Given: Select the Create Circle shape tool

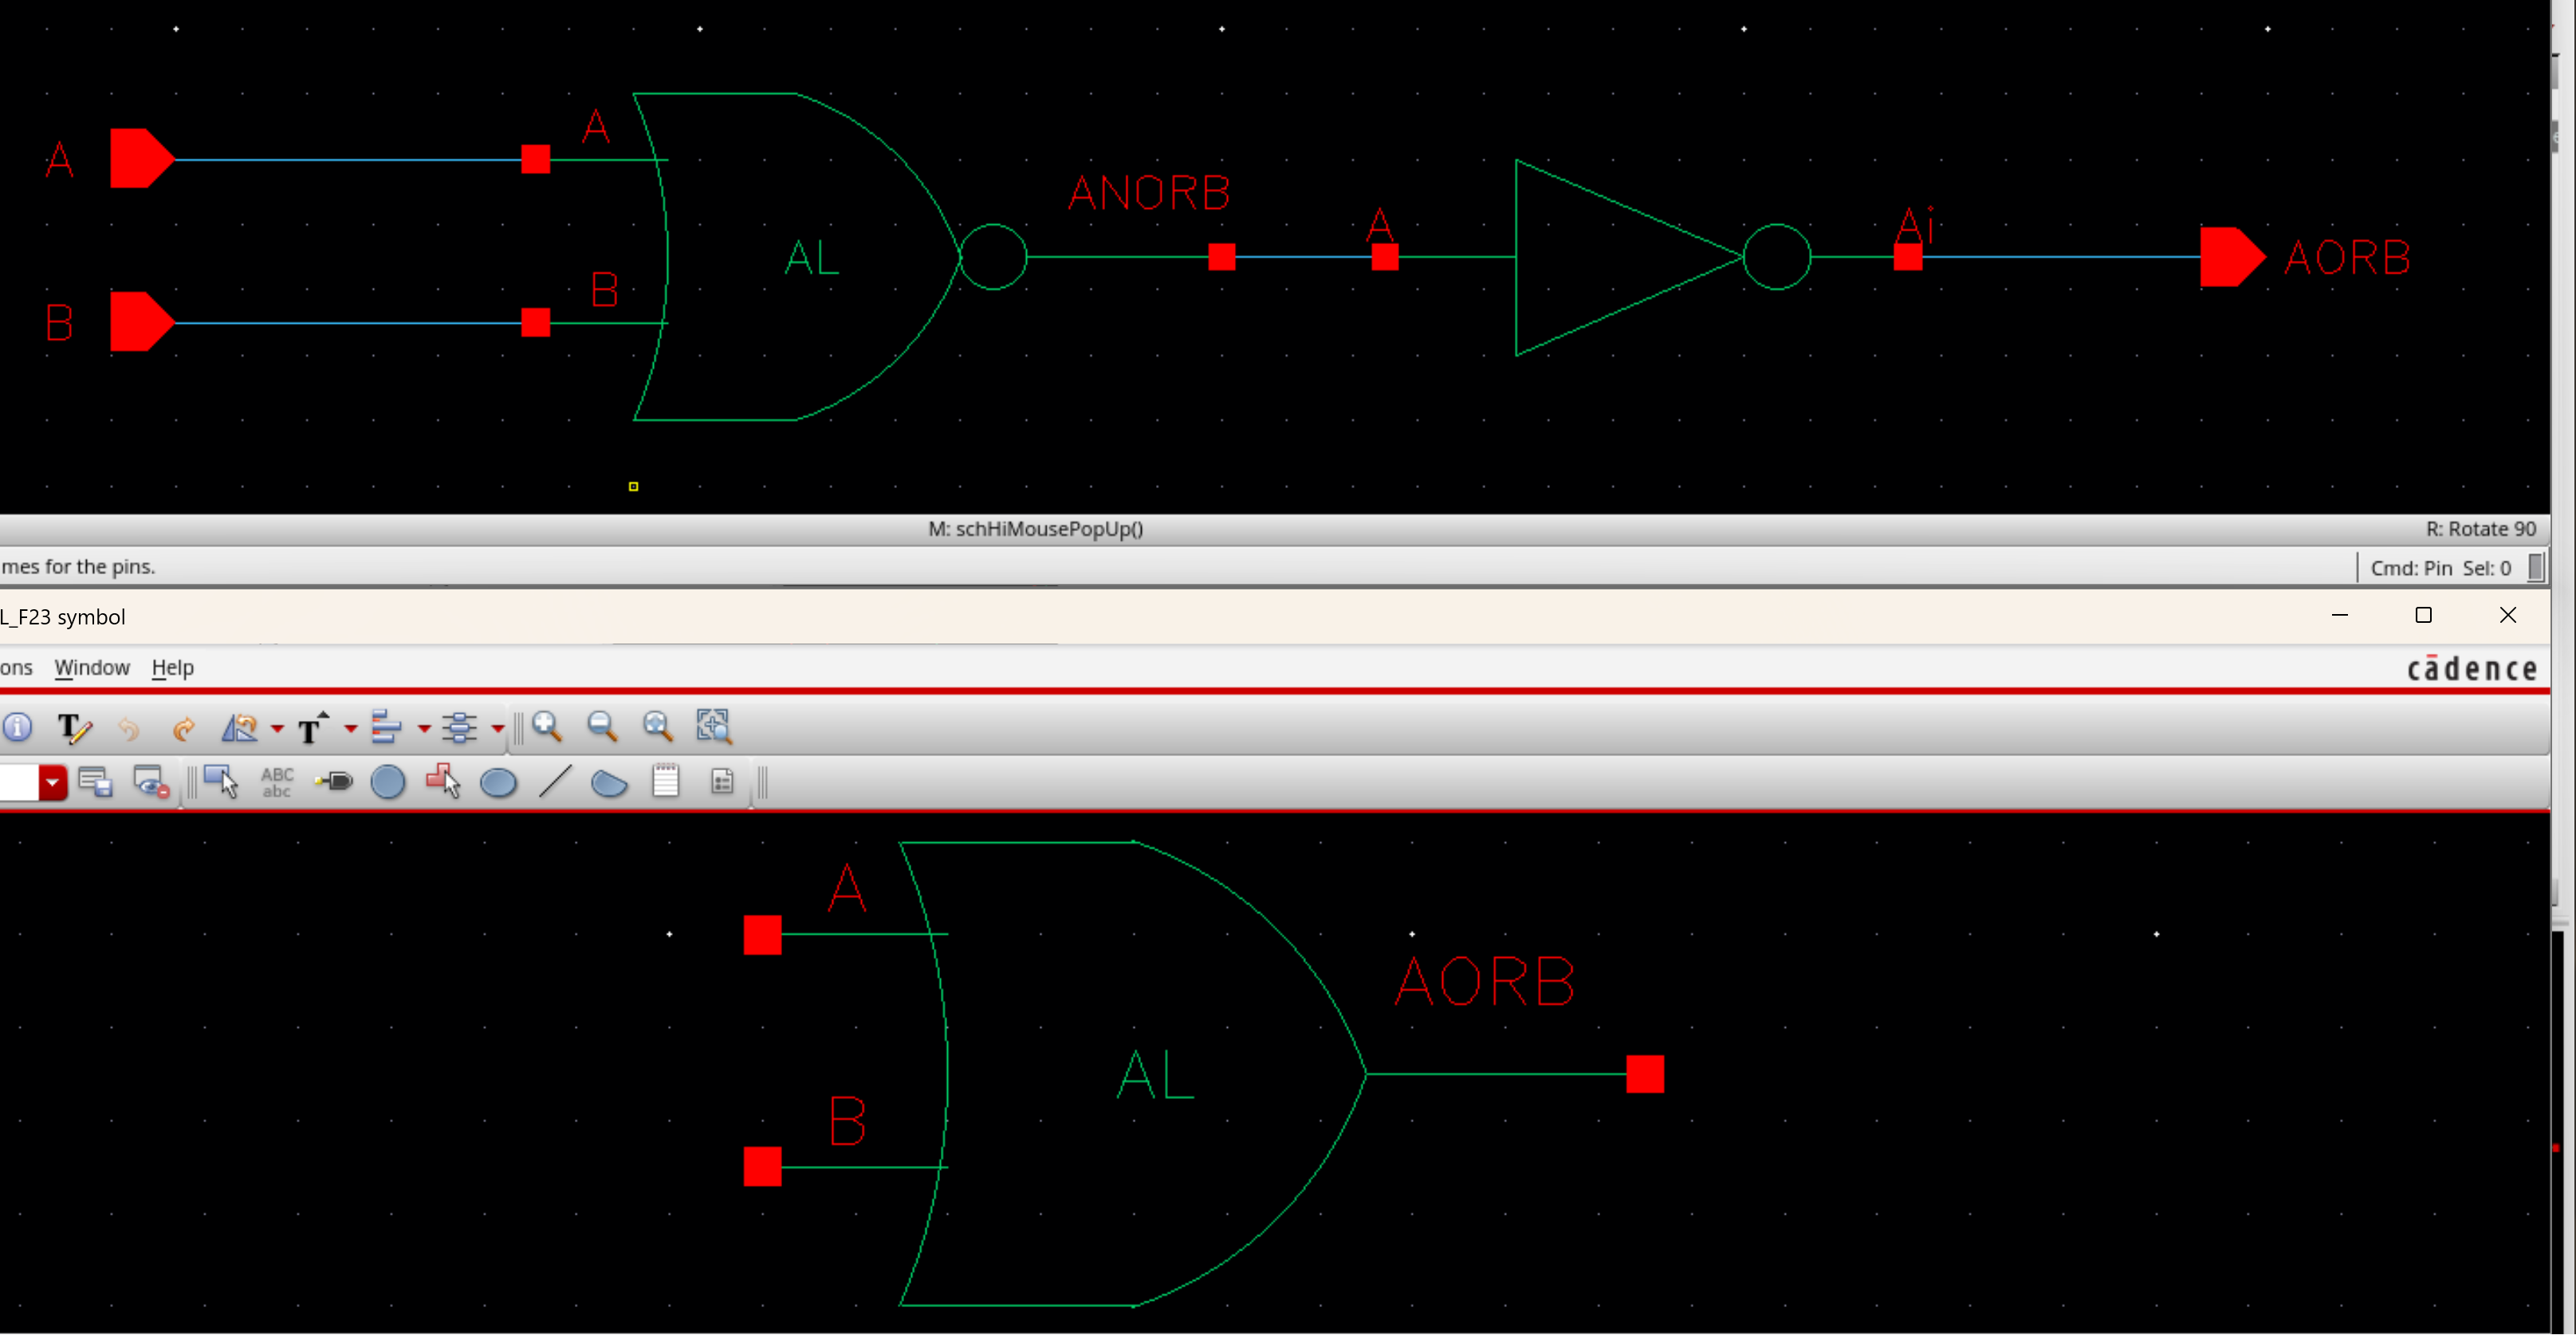Looking at the screenshot, I should (388, 782).
